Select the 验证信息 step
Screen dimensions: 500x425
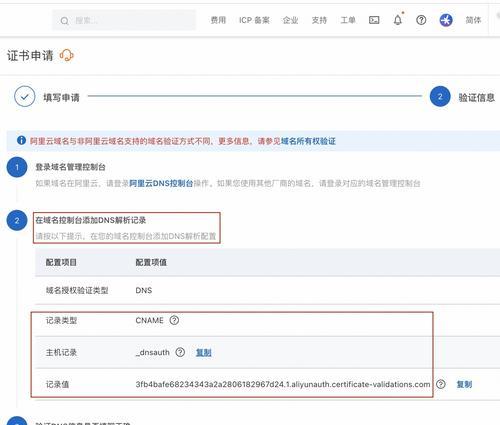click(476, 98)
